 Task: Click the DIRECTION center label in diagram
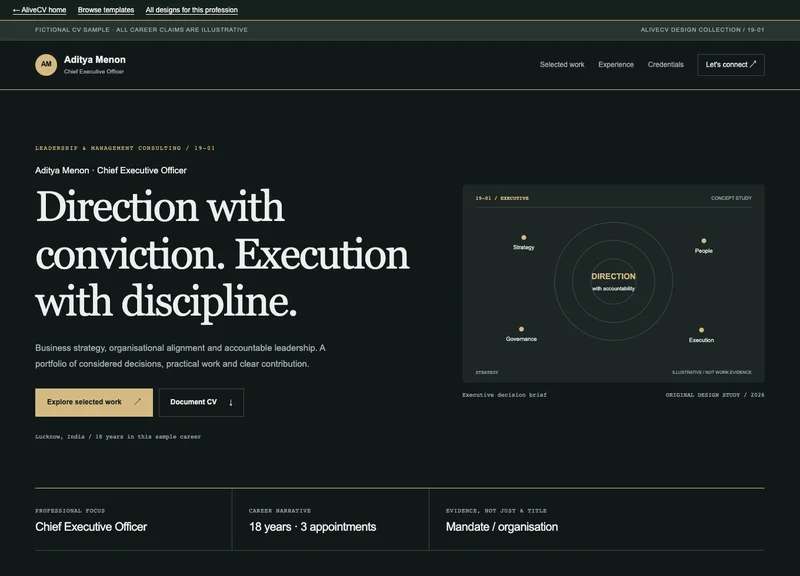[613, 276]
